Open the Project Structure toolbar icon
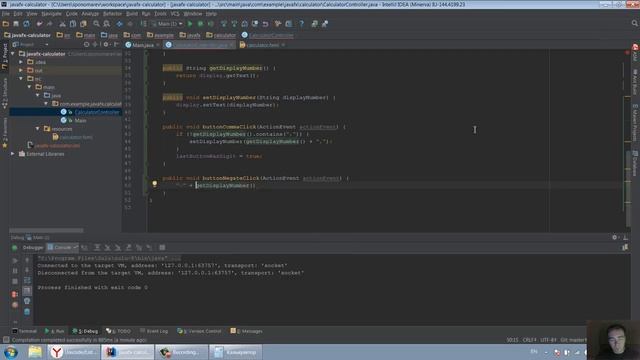Image resolution: width=640 pixels, height=360 pixels. (x=289, y=24)
